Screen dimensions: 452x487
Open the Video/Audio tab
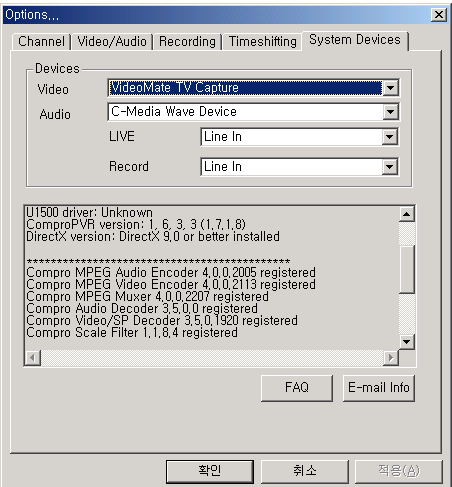(112, 42)
